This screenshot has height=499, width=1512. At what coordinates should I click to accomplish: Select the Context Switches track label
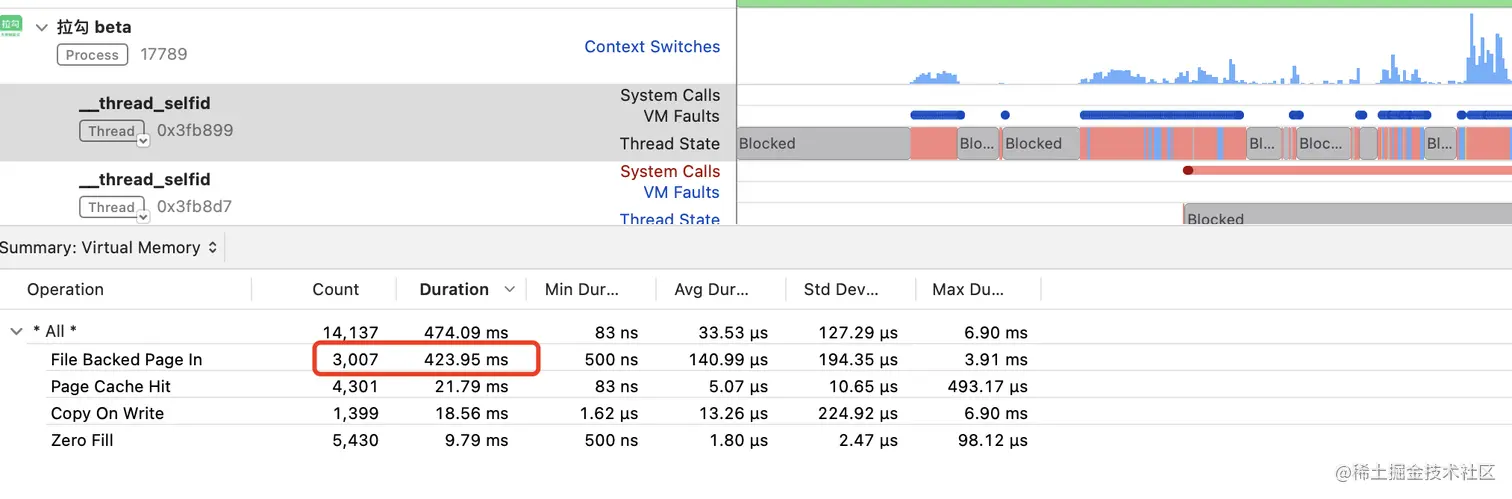tap(652, 47)
